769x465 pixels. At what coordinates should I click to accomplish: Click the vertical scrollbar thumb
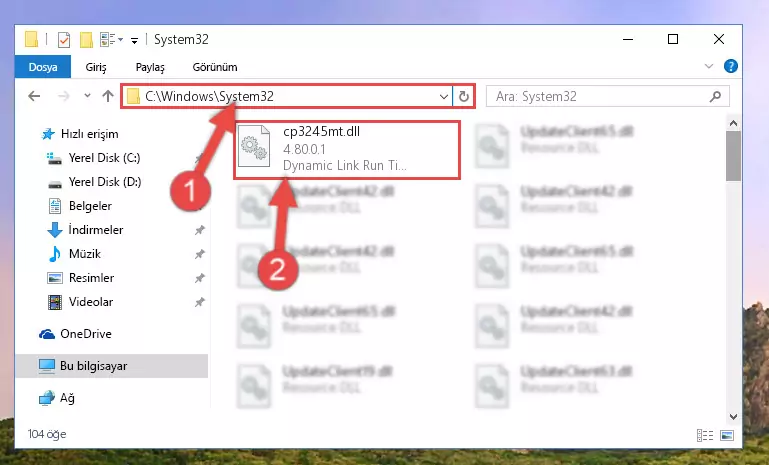733,156
